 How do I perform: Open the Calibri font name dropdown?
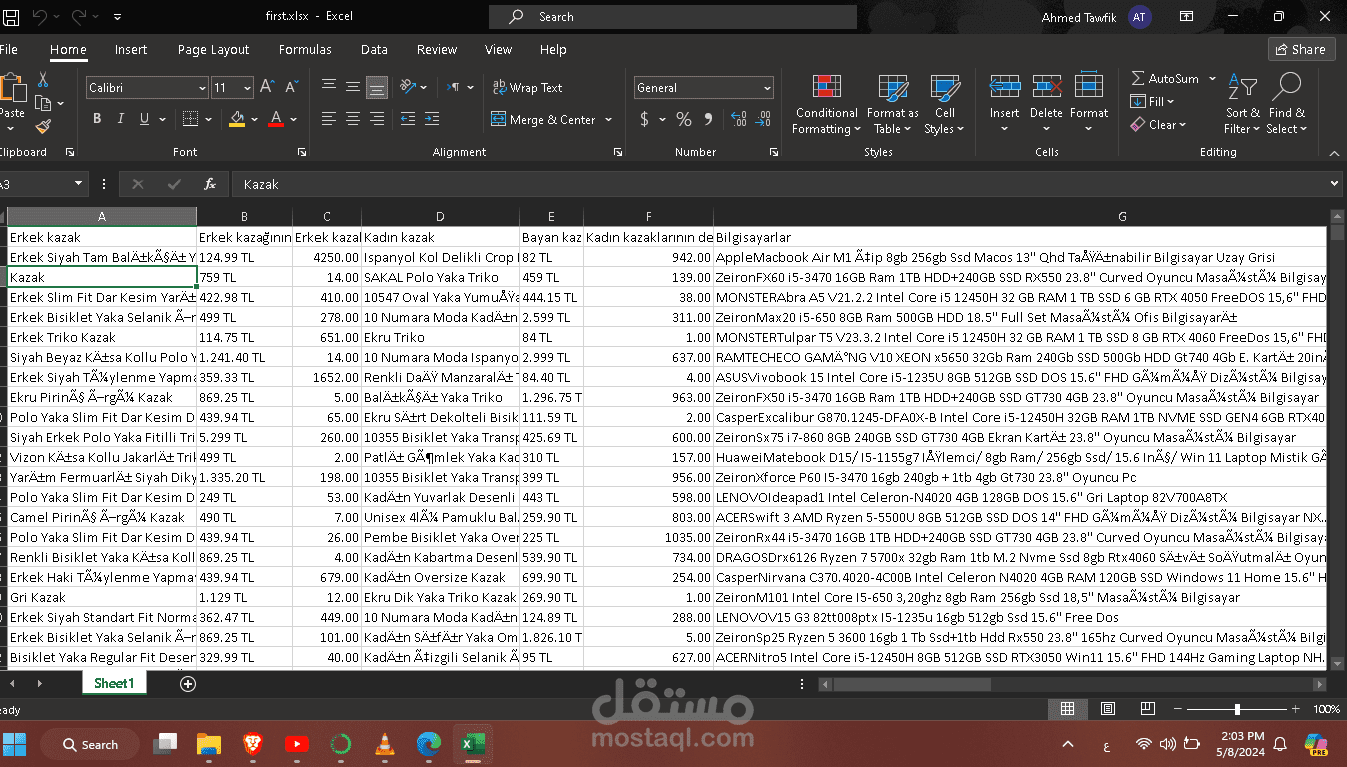[x=201, y=88]
